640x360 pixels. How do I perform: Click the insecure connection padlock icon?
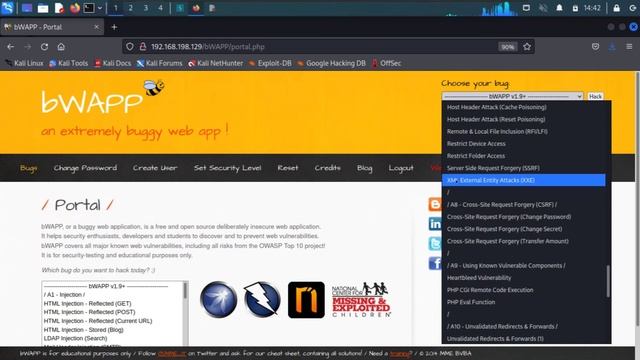[143, 47]
